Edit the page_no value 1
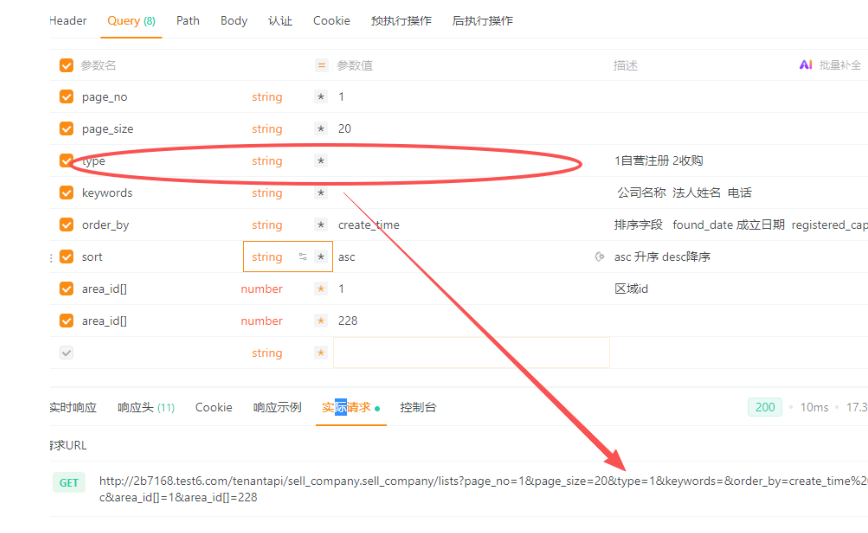 [x=342, y=97]
